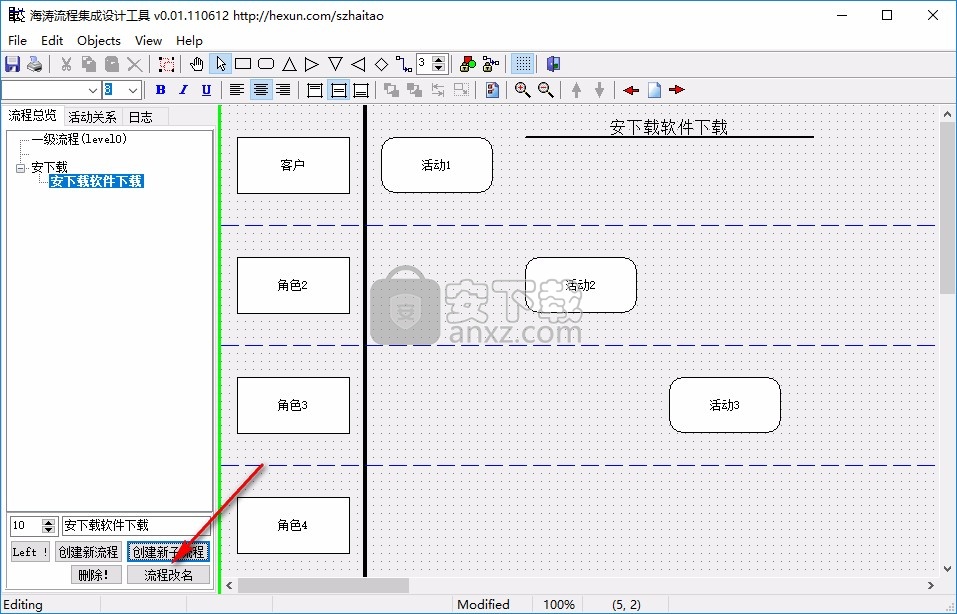Click the process name input field
Image resolution: width=957 pixels, height=614 pixels.
point(135,526)
